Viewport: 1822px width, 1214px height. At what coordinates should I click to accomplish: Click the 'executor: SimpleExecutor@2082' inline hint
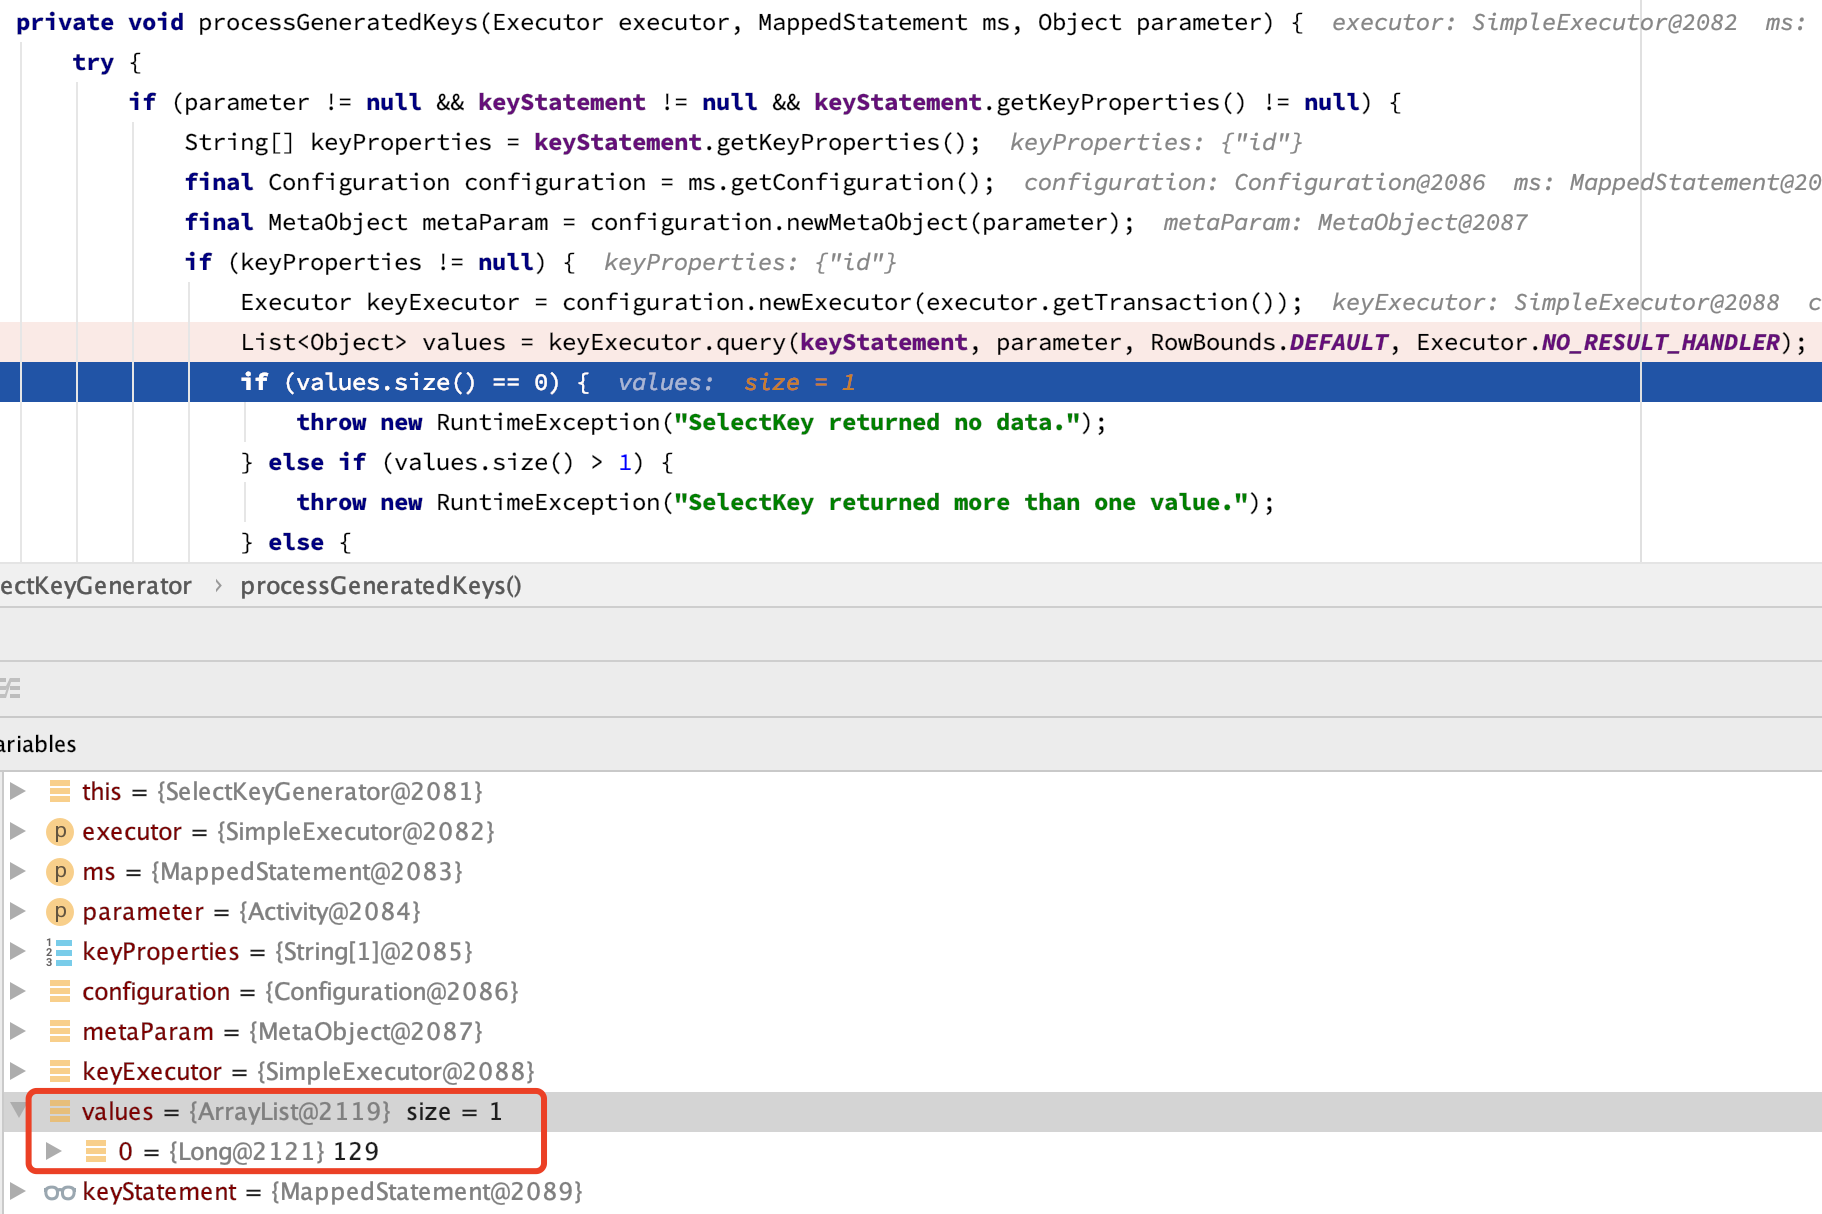[1534, 22]
